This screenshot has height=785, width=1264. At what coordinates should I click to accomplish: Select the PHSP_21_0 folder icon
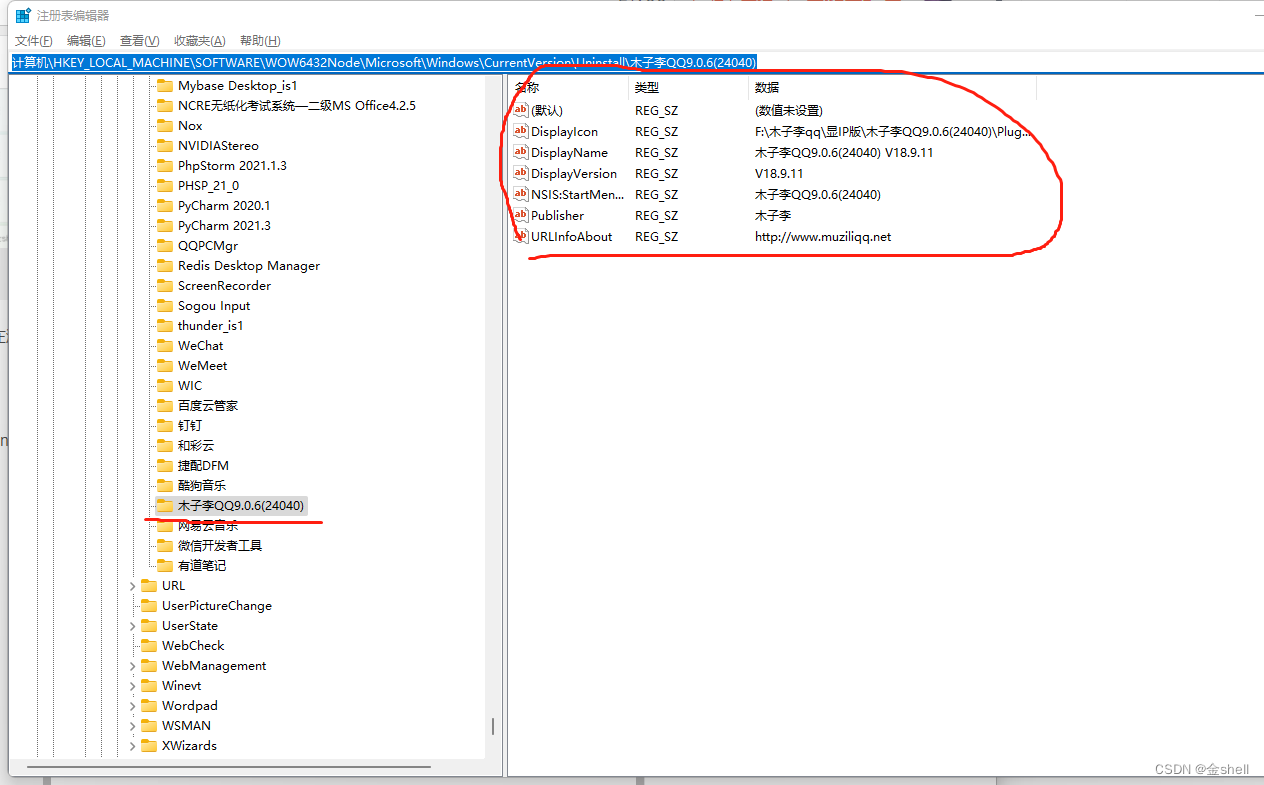[164, 186]
